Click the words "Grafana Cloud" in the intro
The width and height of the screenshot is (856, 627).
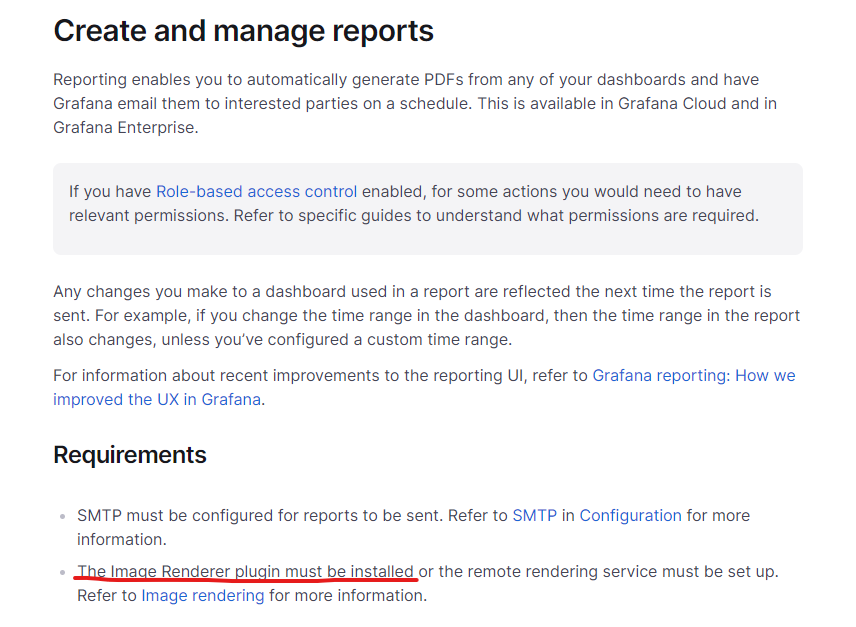pyautogui.click(x=665, y=103)
